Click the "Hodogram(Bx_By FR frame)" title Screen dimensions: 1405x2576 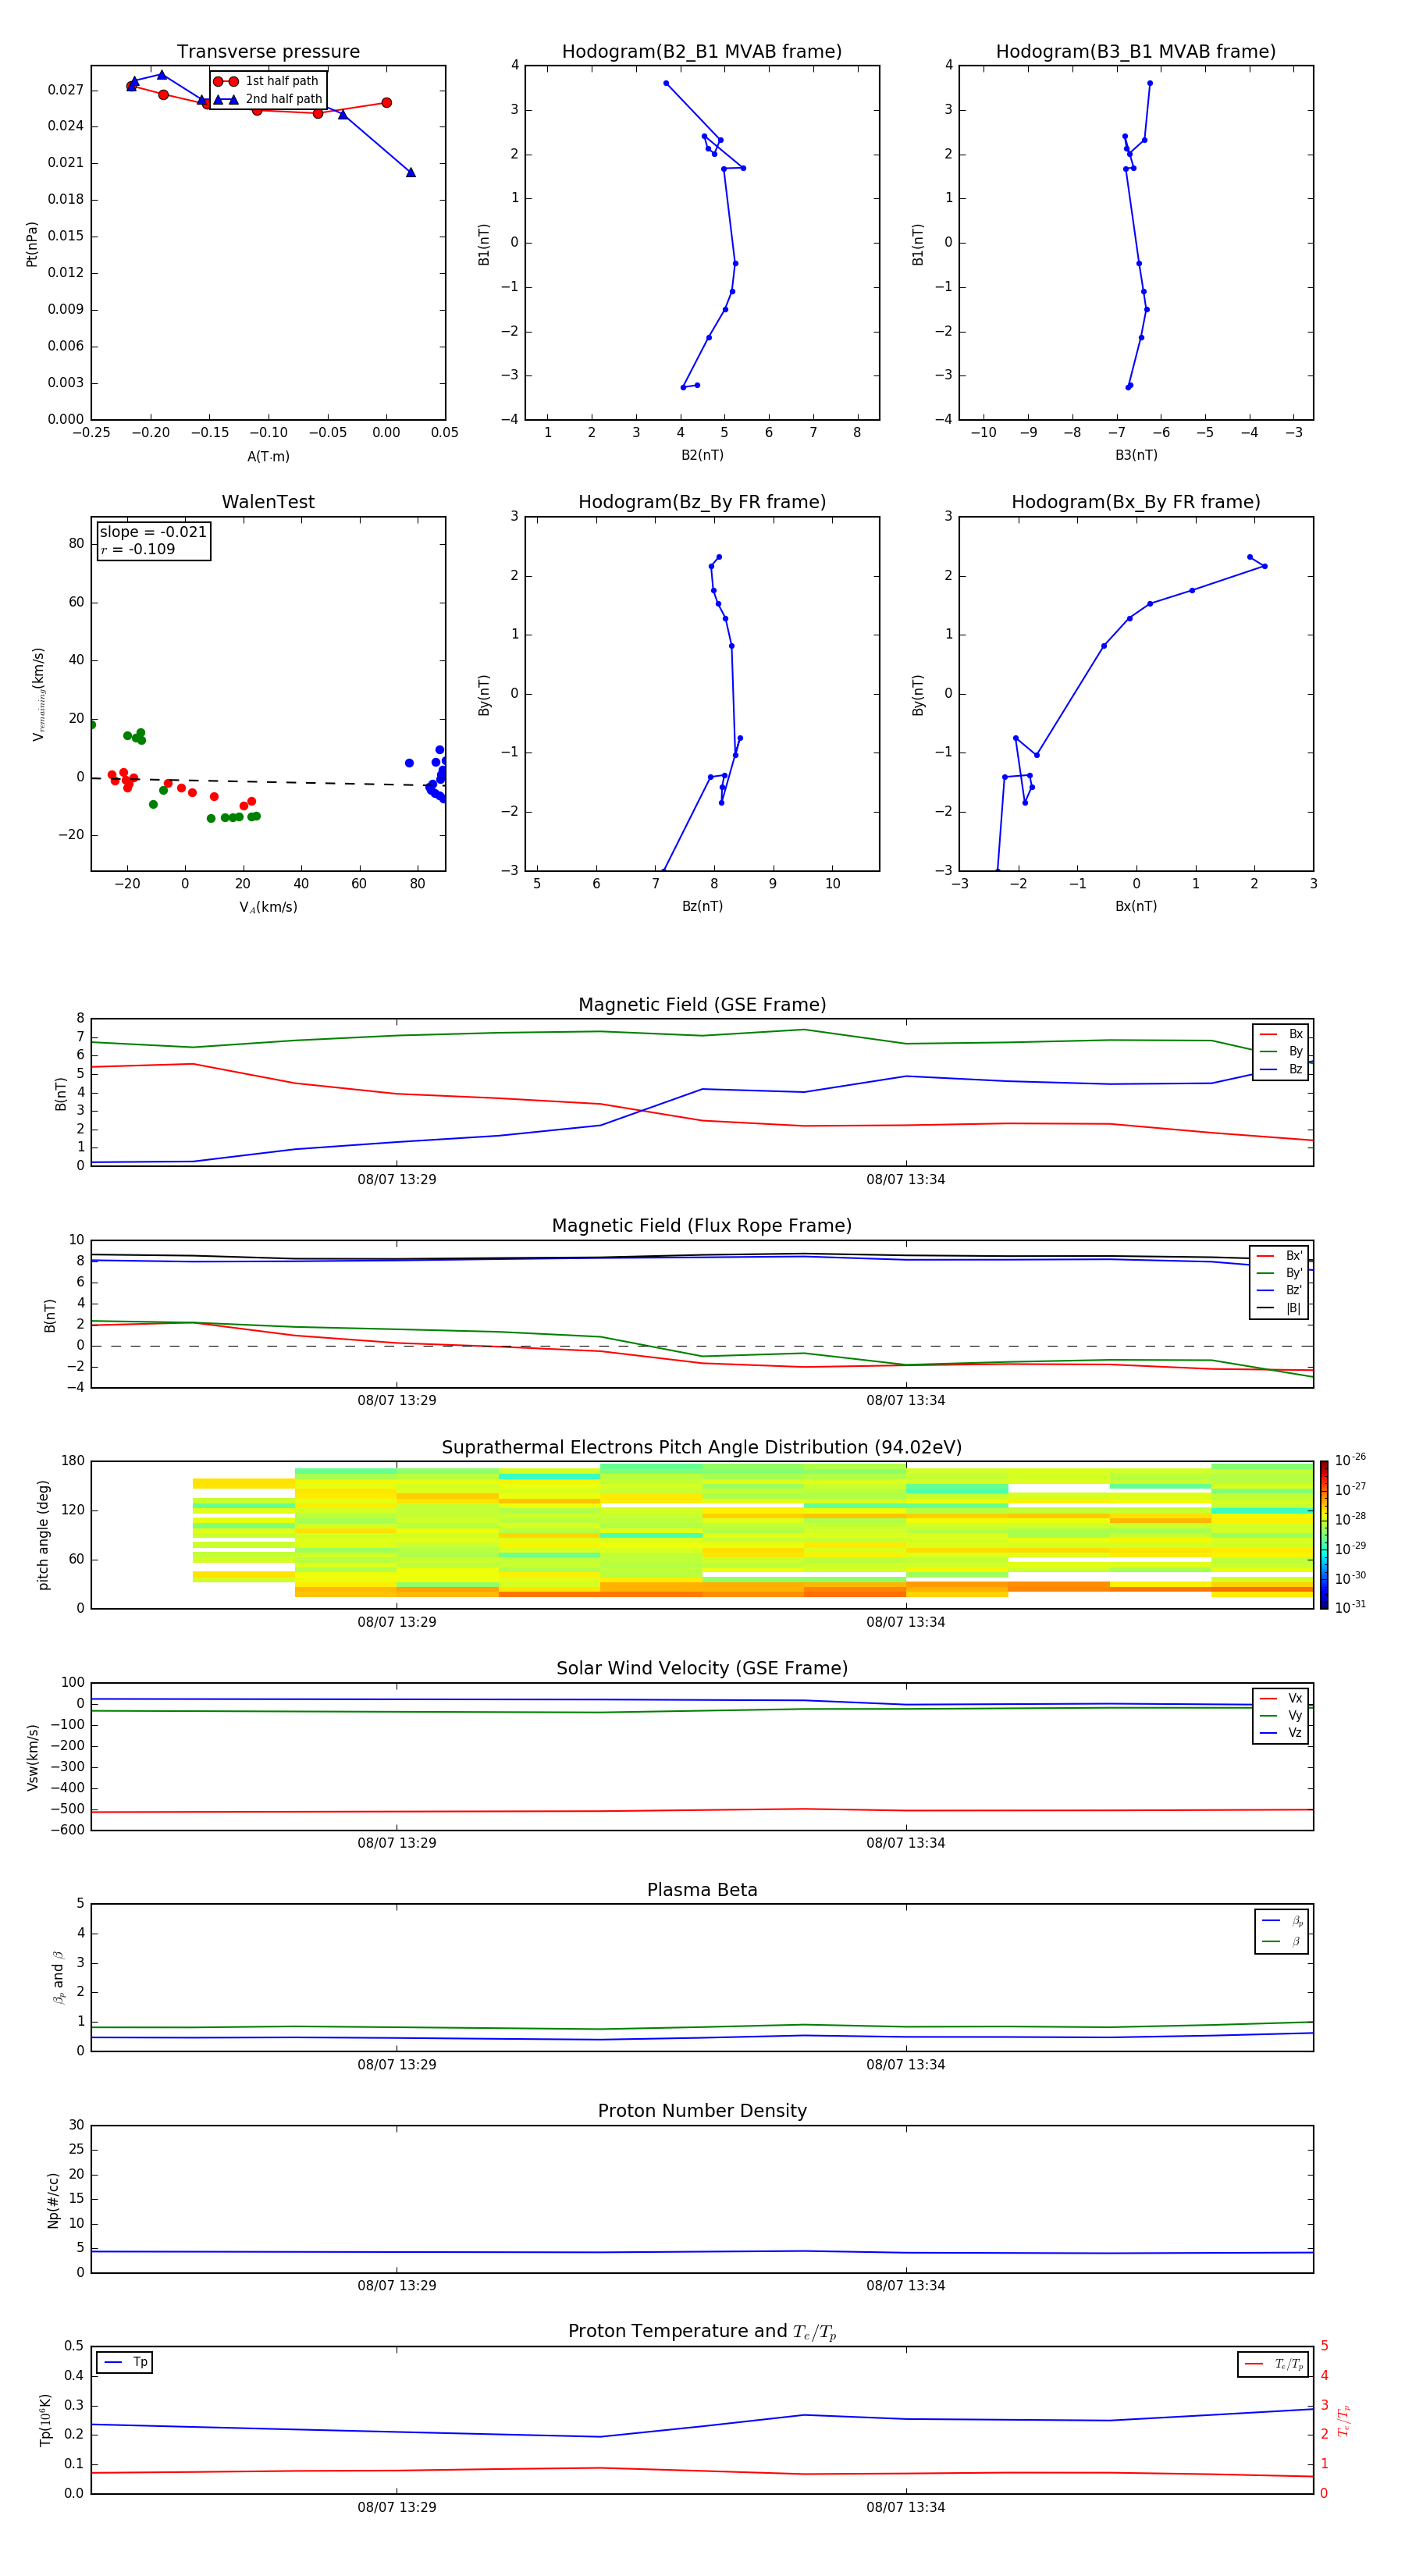click(x=1136, y=502)
